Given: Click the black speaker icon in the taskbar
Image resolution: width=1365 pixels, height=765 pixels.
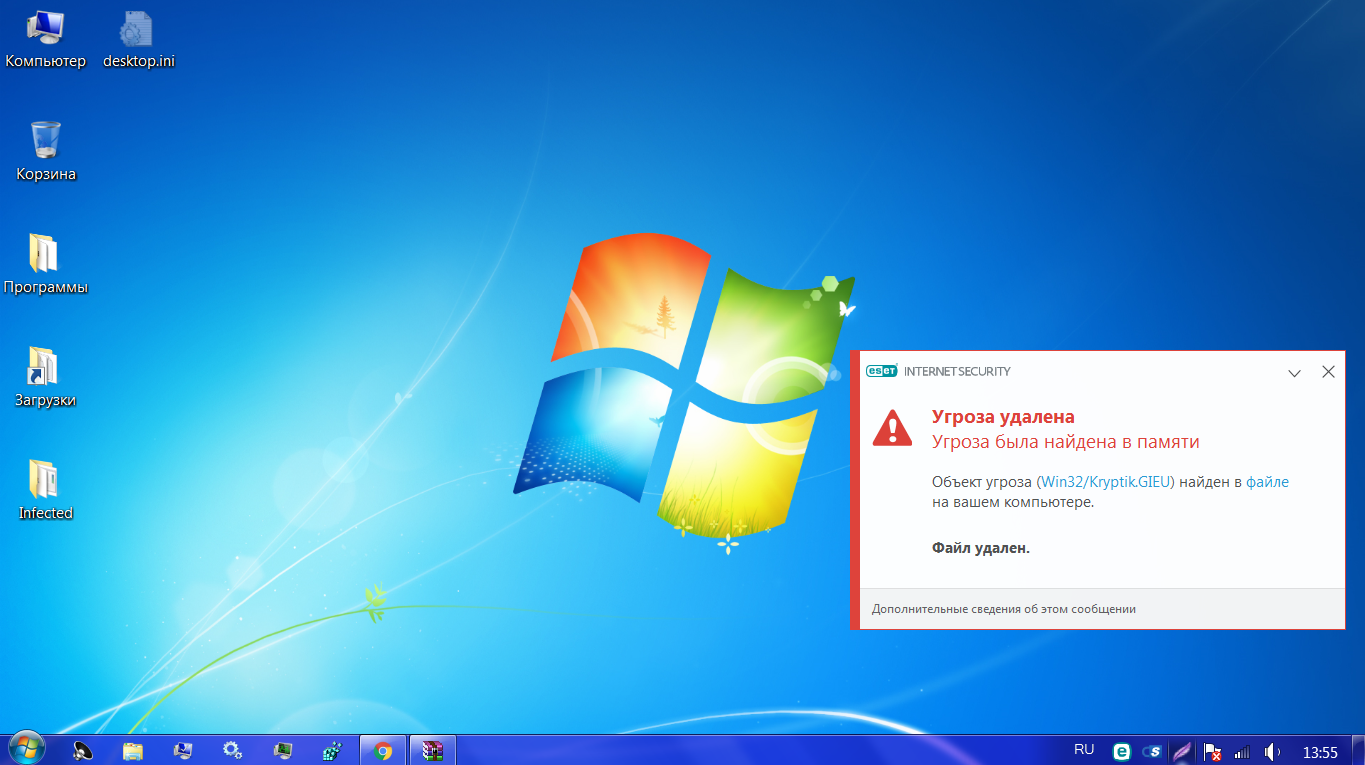Looking at the screenshot, I should point(84,751).
